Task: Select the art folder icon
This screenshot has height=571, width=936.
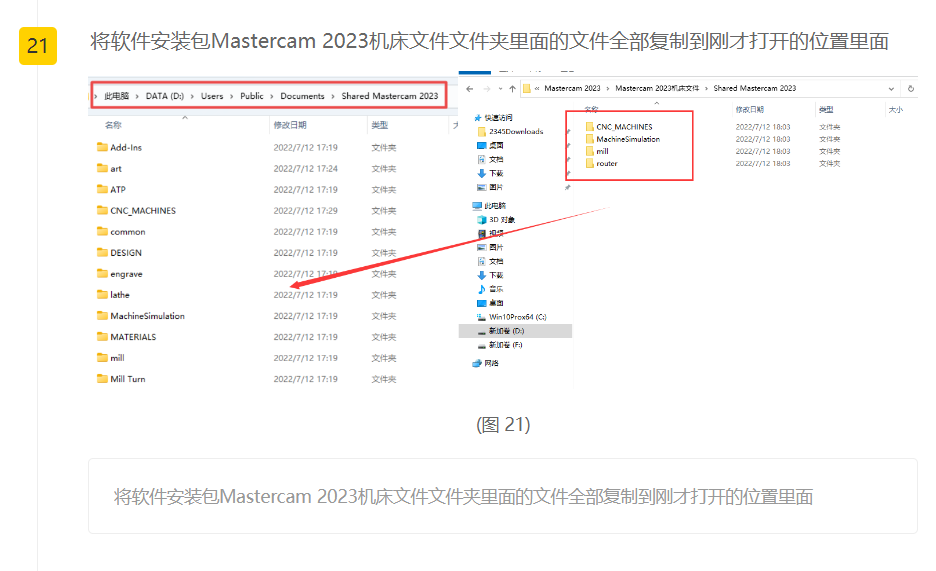Action: click(102, 168)
